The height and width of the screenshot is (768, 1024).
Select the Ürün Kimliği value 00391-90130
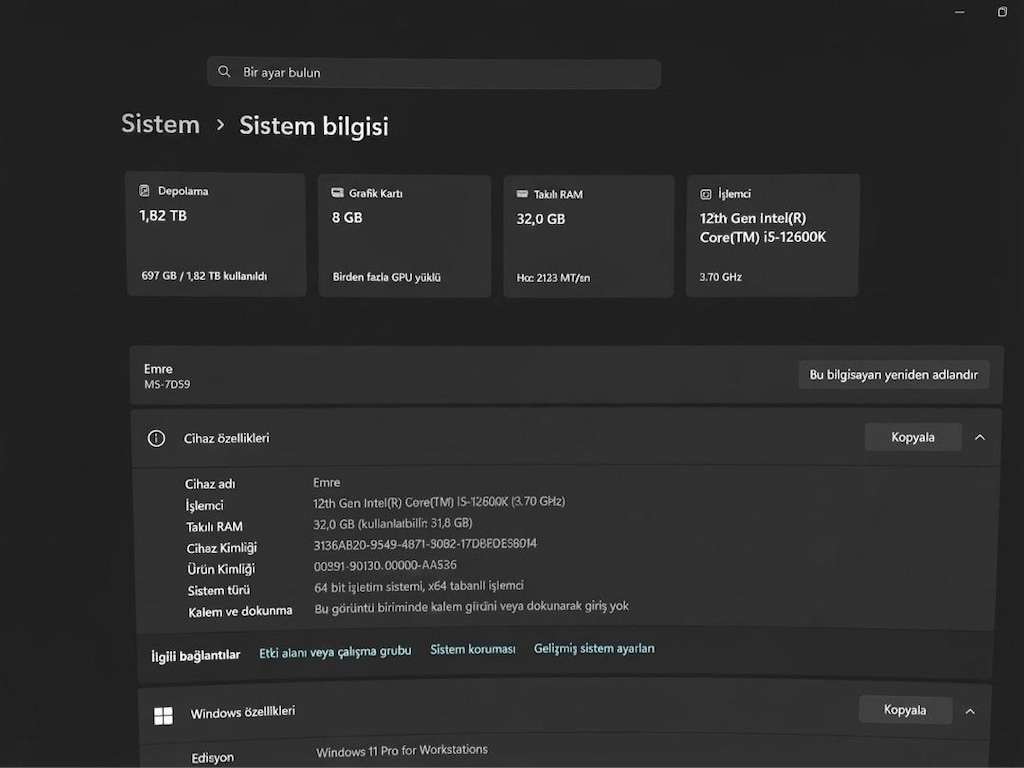pos(385,566)
